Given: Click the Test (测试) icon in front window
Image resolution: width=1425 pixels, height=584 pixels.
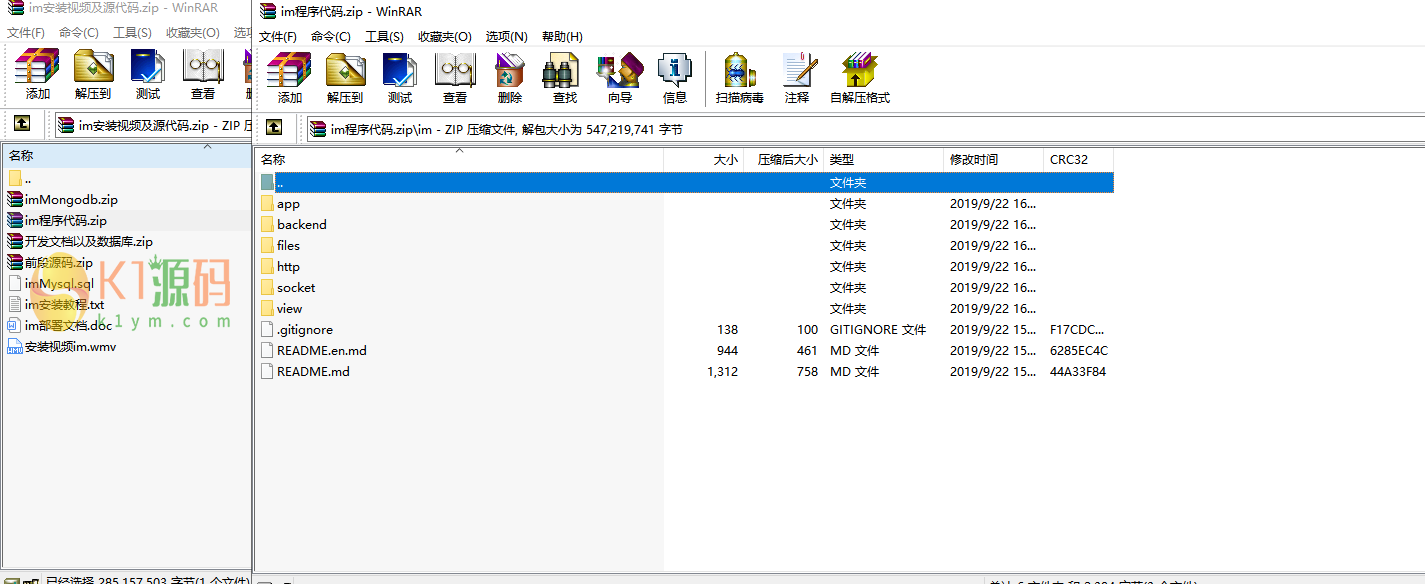Looking at the screenshot, I should (400, 78).
